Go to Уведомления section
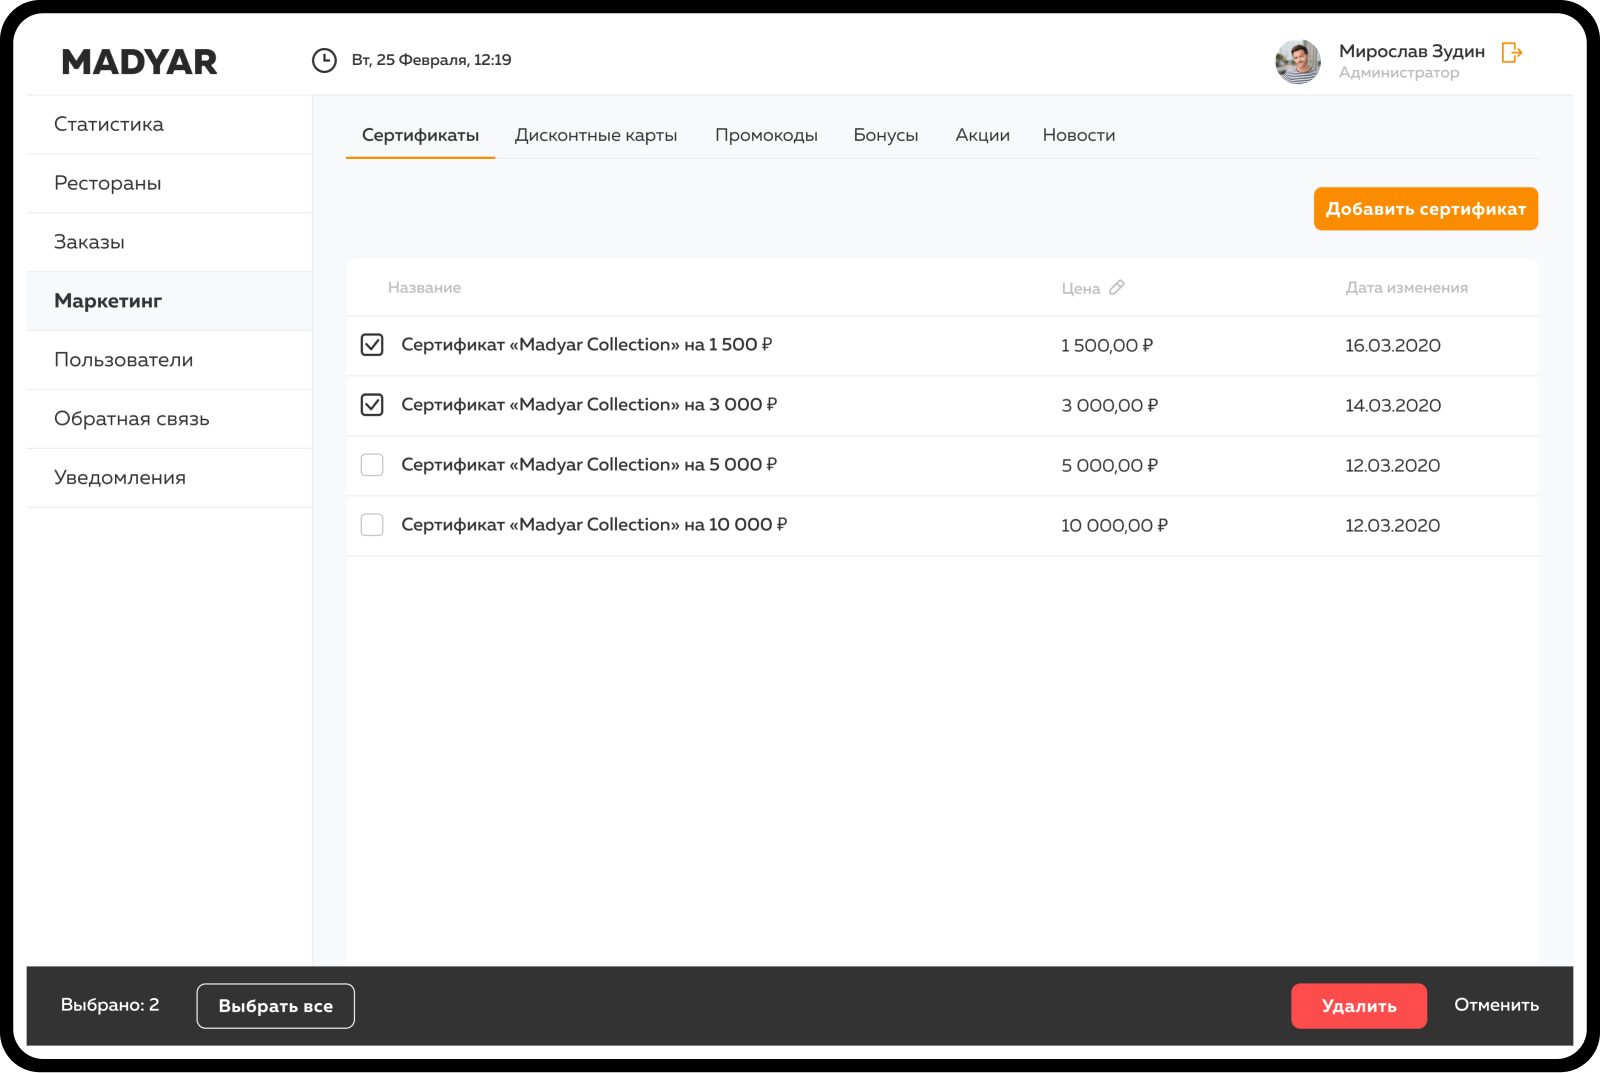This screenshot has height=1073, width=1600. (x=169, y=479)
